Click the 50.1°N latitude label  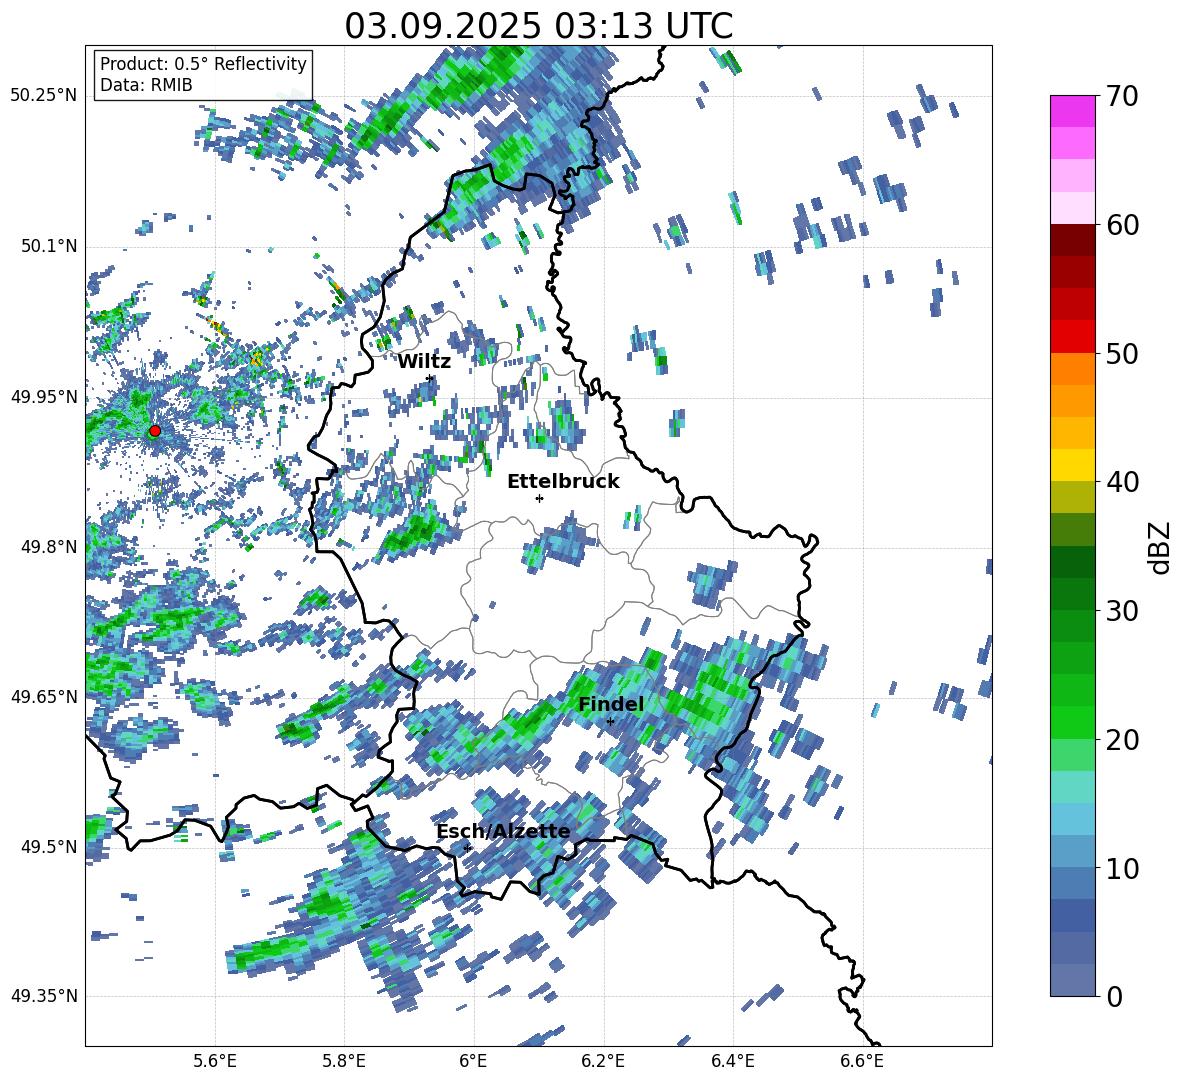(x=48, y=247)
